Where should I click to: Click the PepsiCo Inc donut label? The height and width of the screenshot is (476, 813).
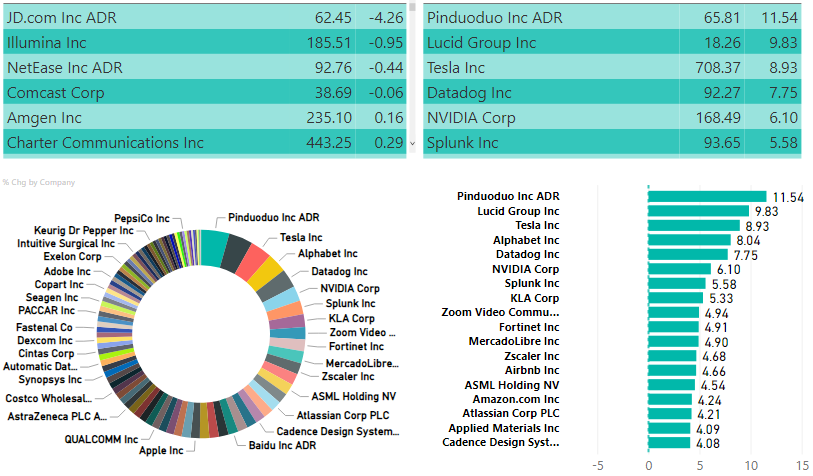click(x=142, y=219)
